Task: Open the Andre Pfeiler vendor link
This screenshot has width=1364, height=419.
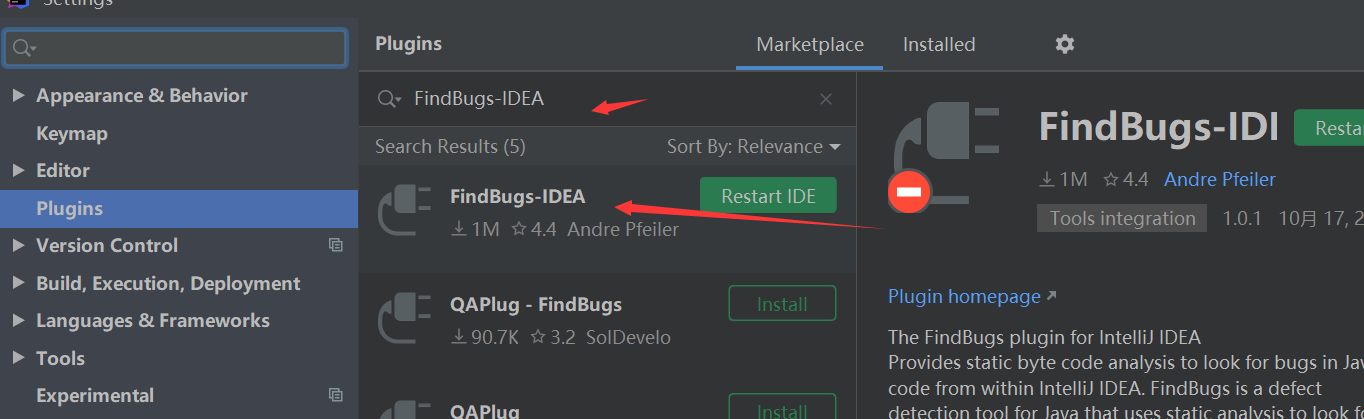Action: point(1219,180)
